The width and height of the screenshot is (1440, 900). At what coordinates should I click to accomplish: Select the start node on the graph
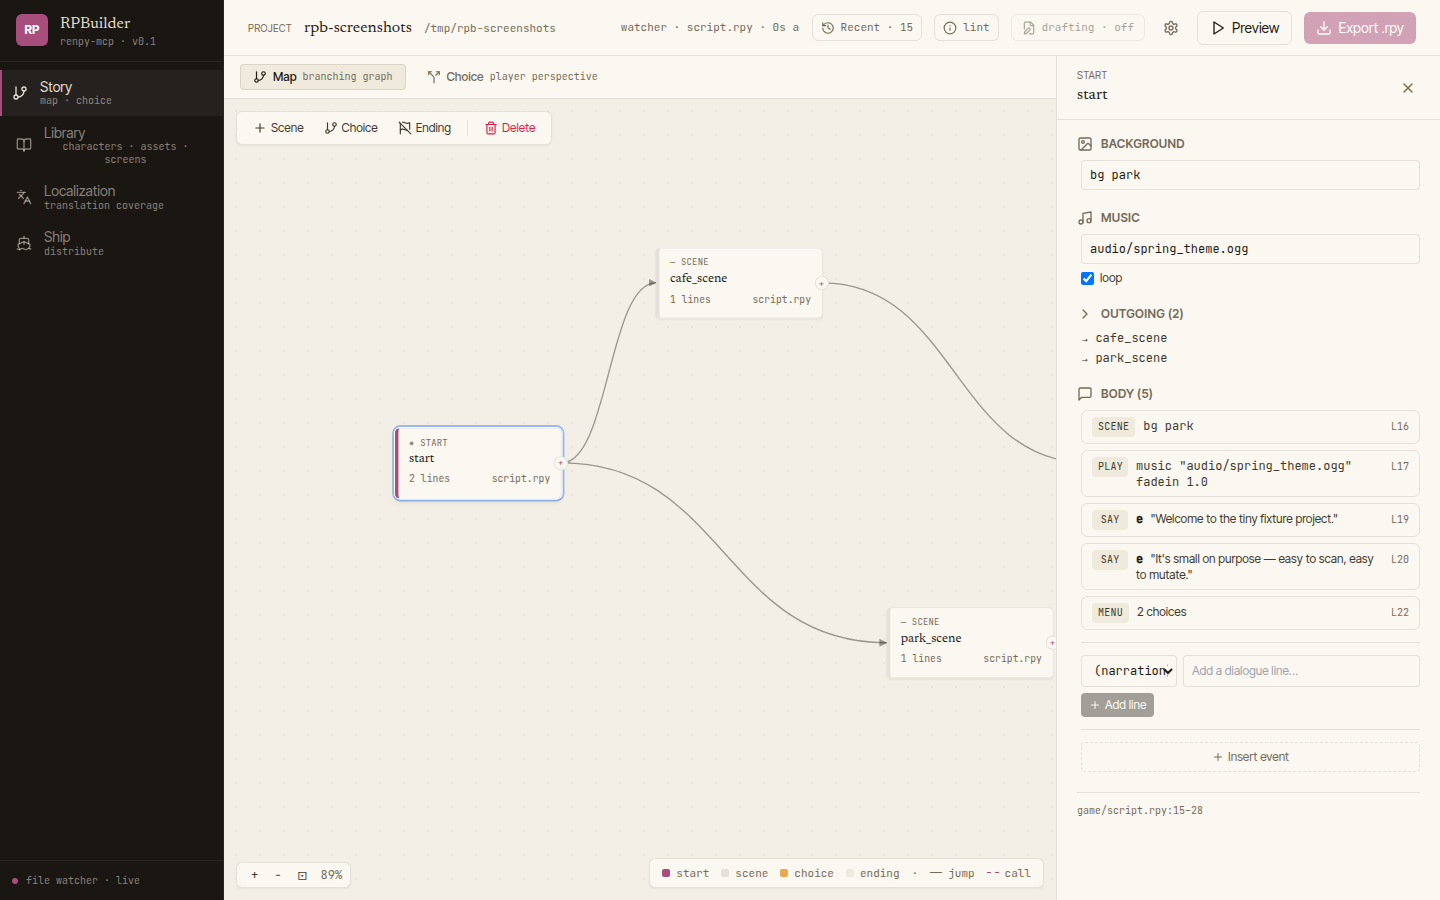pyautogui.click(x=479, y=463)
